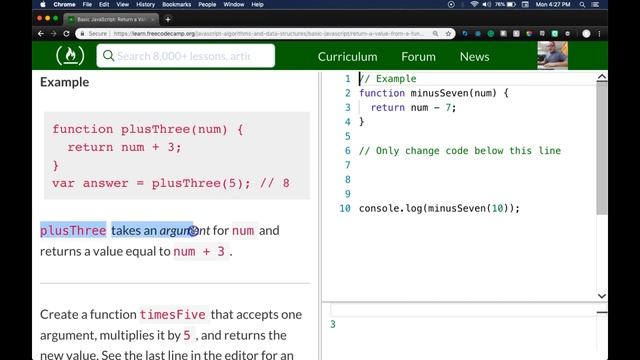Open the News link

(474, 57)
